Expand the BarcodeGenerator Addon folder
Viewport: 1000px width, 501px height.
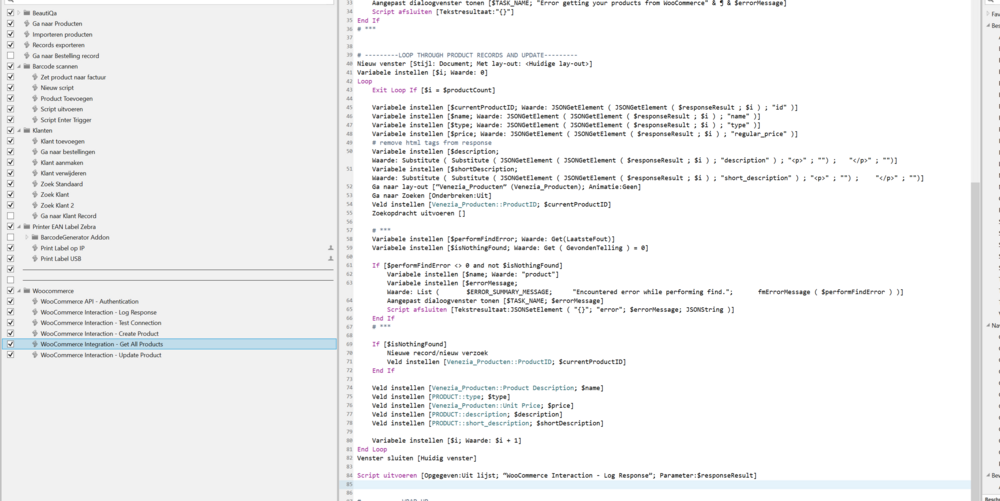click(x=27, y=237)
